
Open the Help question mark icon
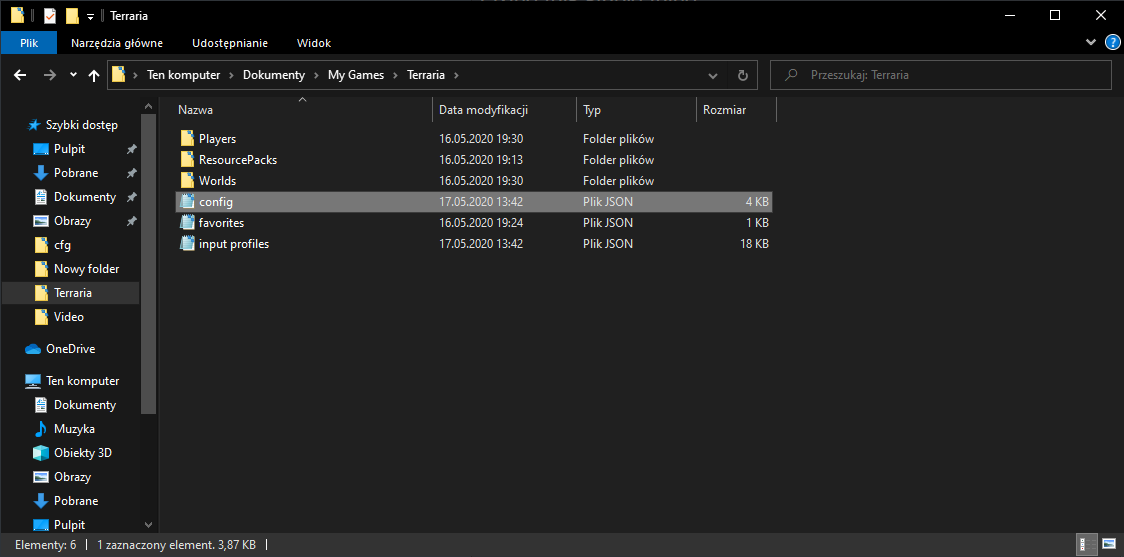tap(1112, 43)
